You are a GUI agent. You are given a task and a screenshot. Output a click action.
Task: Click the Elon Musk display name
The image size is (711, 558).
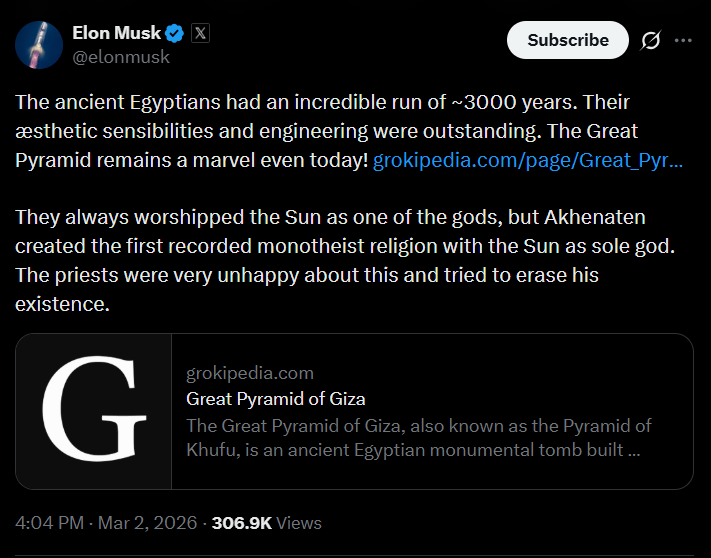point(116,33)
